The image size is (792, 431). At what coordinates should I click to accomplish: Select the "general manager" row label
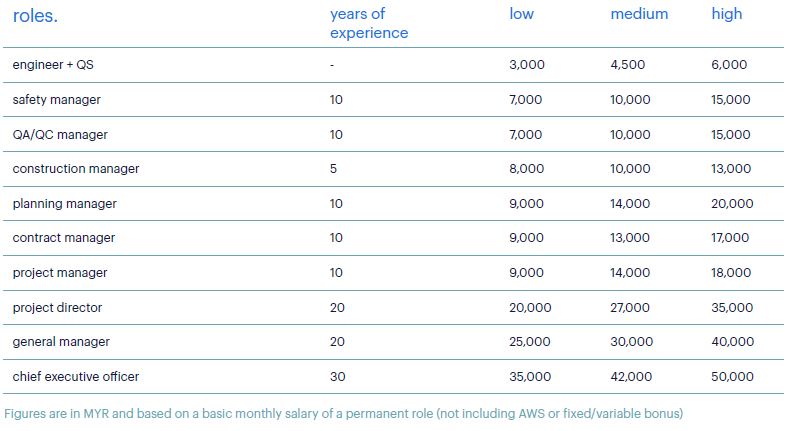click(x=59, y=342)
